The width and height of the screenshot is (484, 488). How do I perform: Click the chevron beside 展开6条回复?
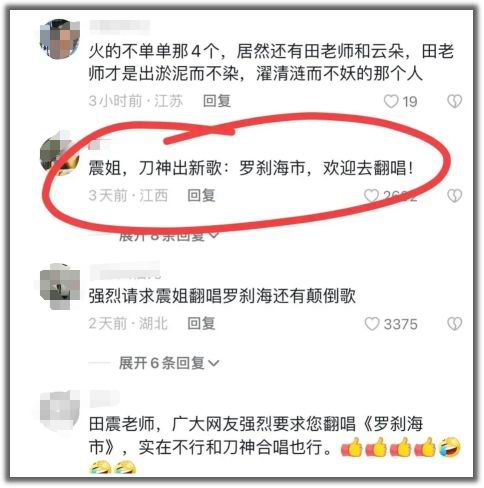pos(214,363)
